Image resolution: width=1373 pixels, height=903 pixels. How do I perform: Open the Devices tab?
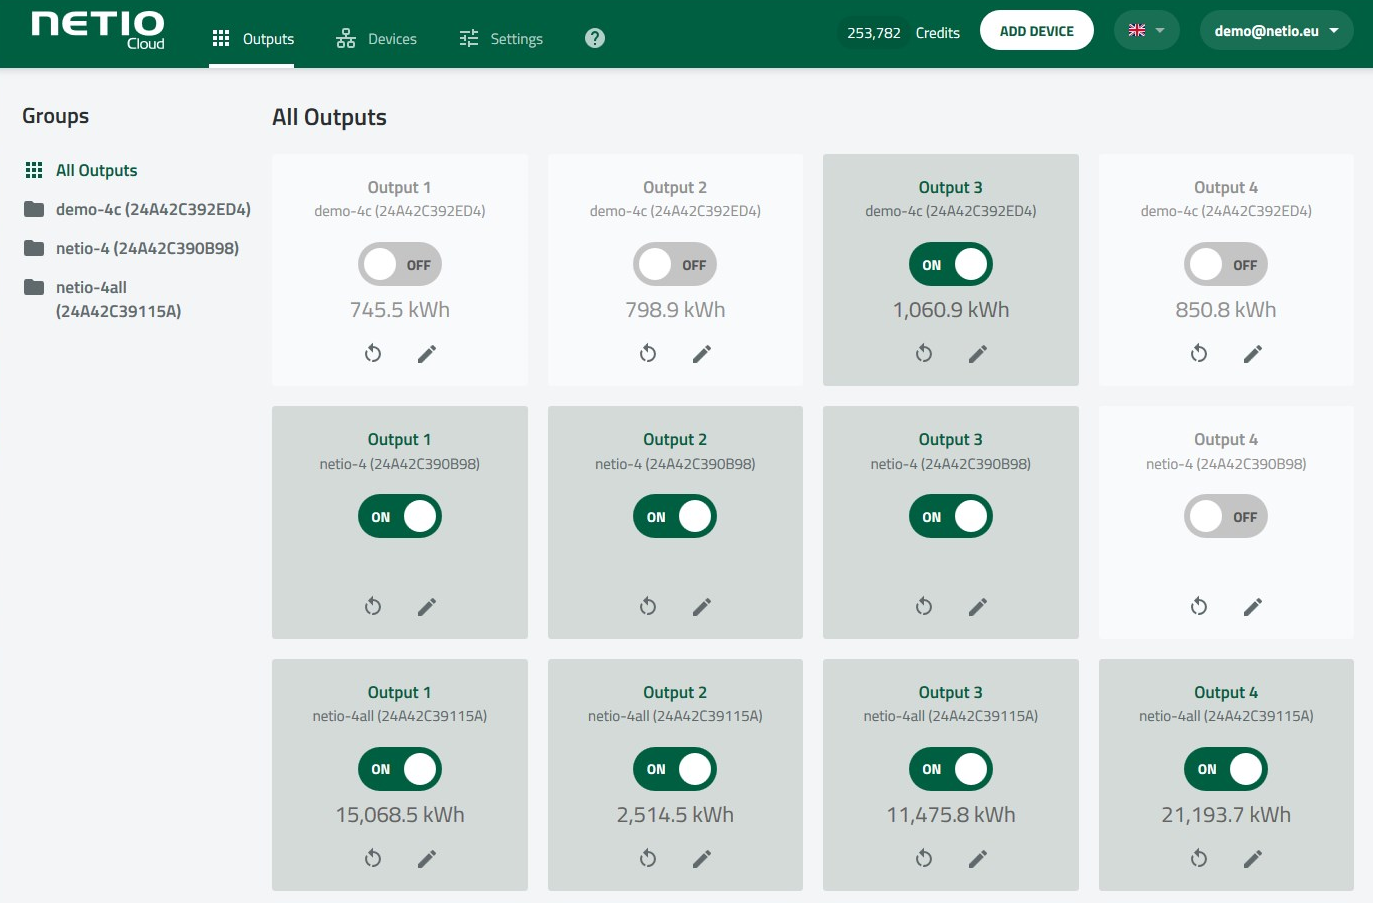377,39
